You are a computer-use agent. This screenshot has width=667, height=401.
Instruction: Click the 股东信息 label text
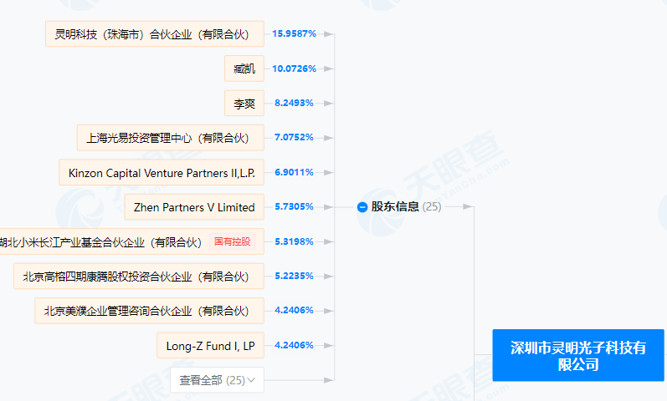coord(394,207)
